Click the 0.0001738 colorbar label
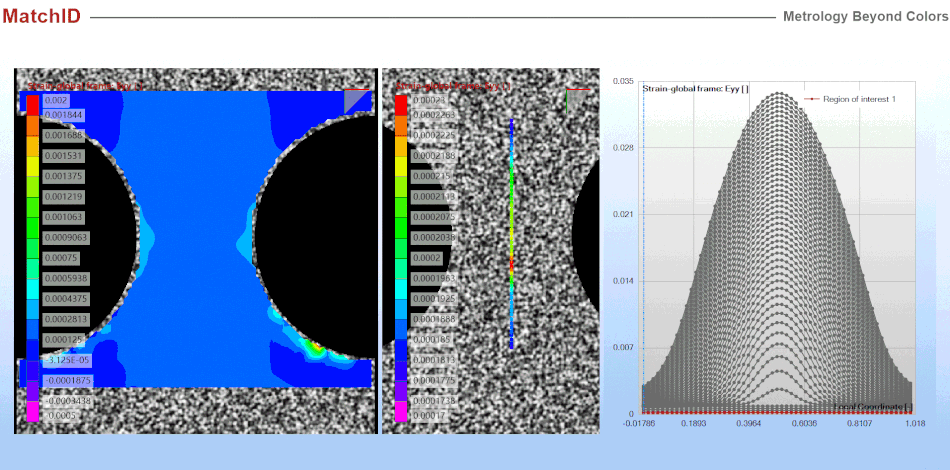The height and width of the screenshot is (470, 950). (x=433, y=401)
